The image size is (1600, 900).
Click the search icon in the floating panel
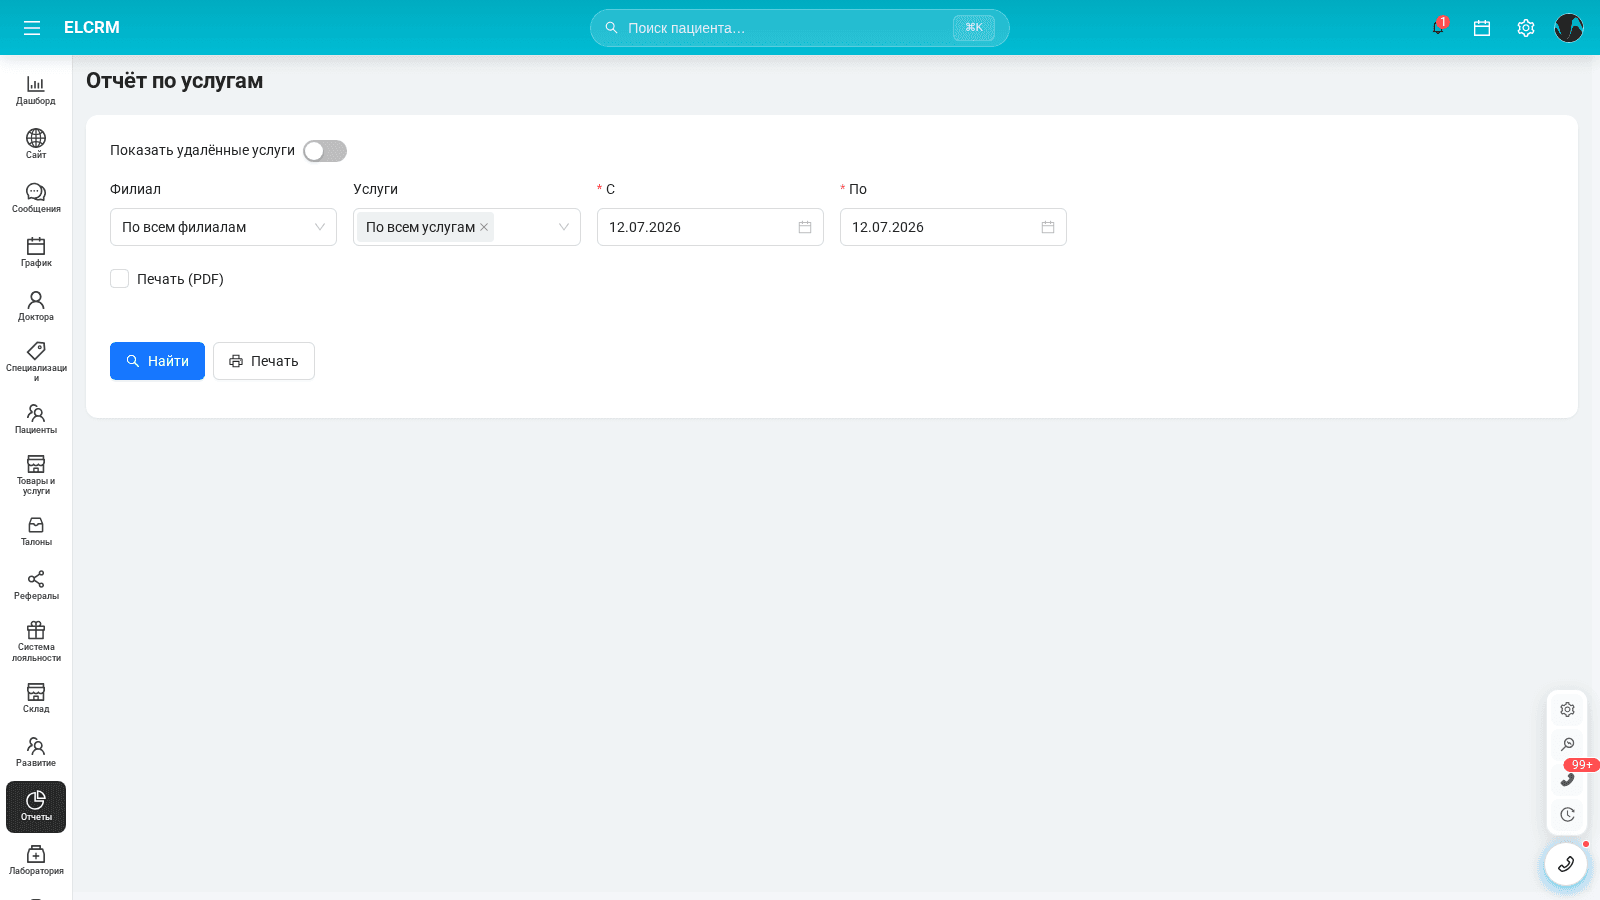[1567, 744]
